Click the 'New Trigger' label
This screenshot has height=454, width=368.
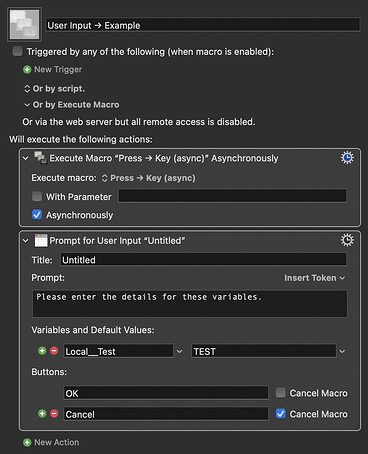tap(58, 70)
